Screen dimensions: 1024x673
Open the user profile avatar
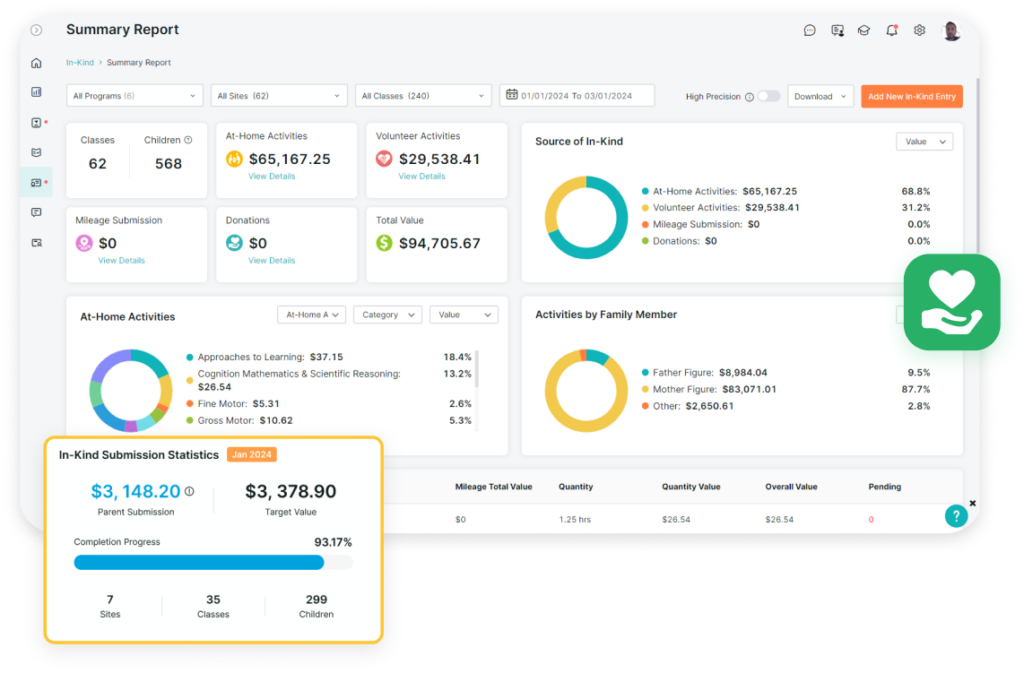(x=952, y=30)
